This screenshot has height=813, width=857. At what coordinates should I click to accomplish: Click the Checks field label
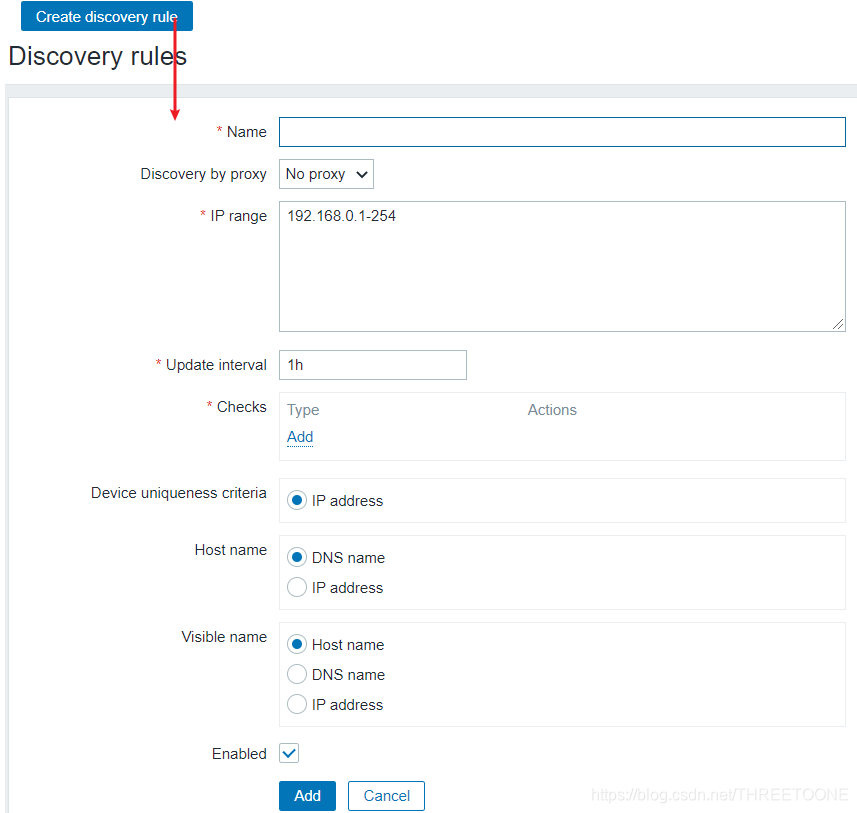(242, 407)
